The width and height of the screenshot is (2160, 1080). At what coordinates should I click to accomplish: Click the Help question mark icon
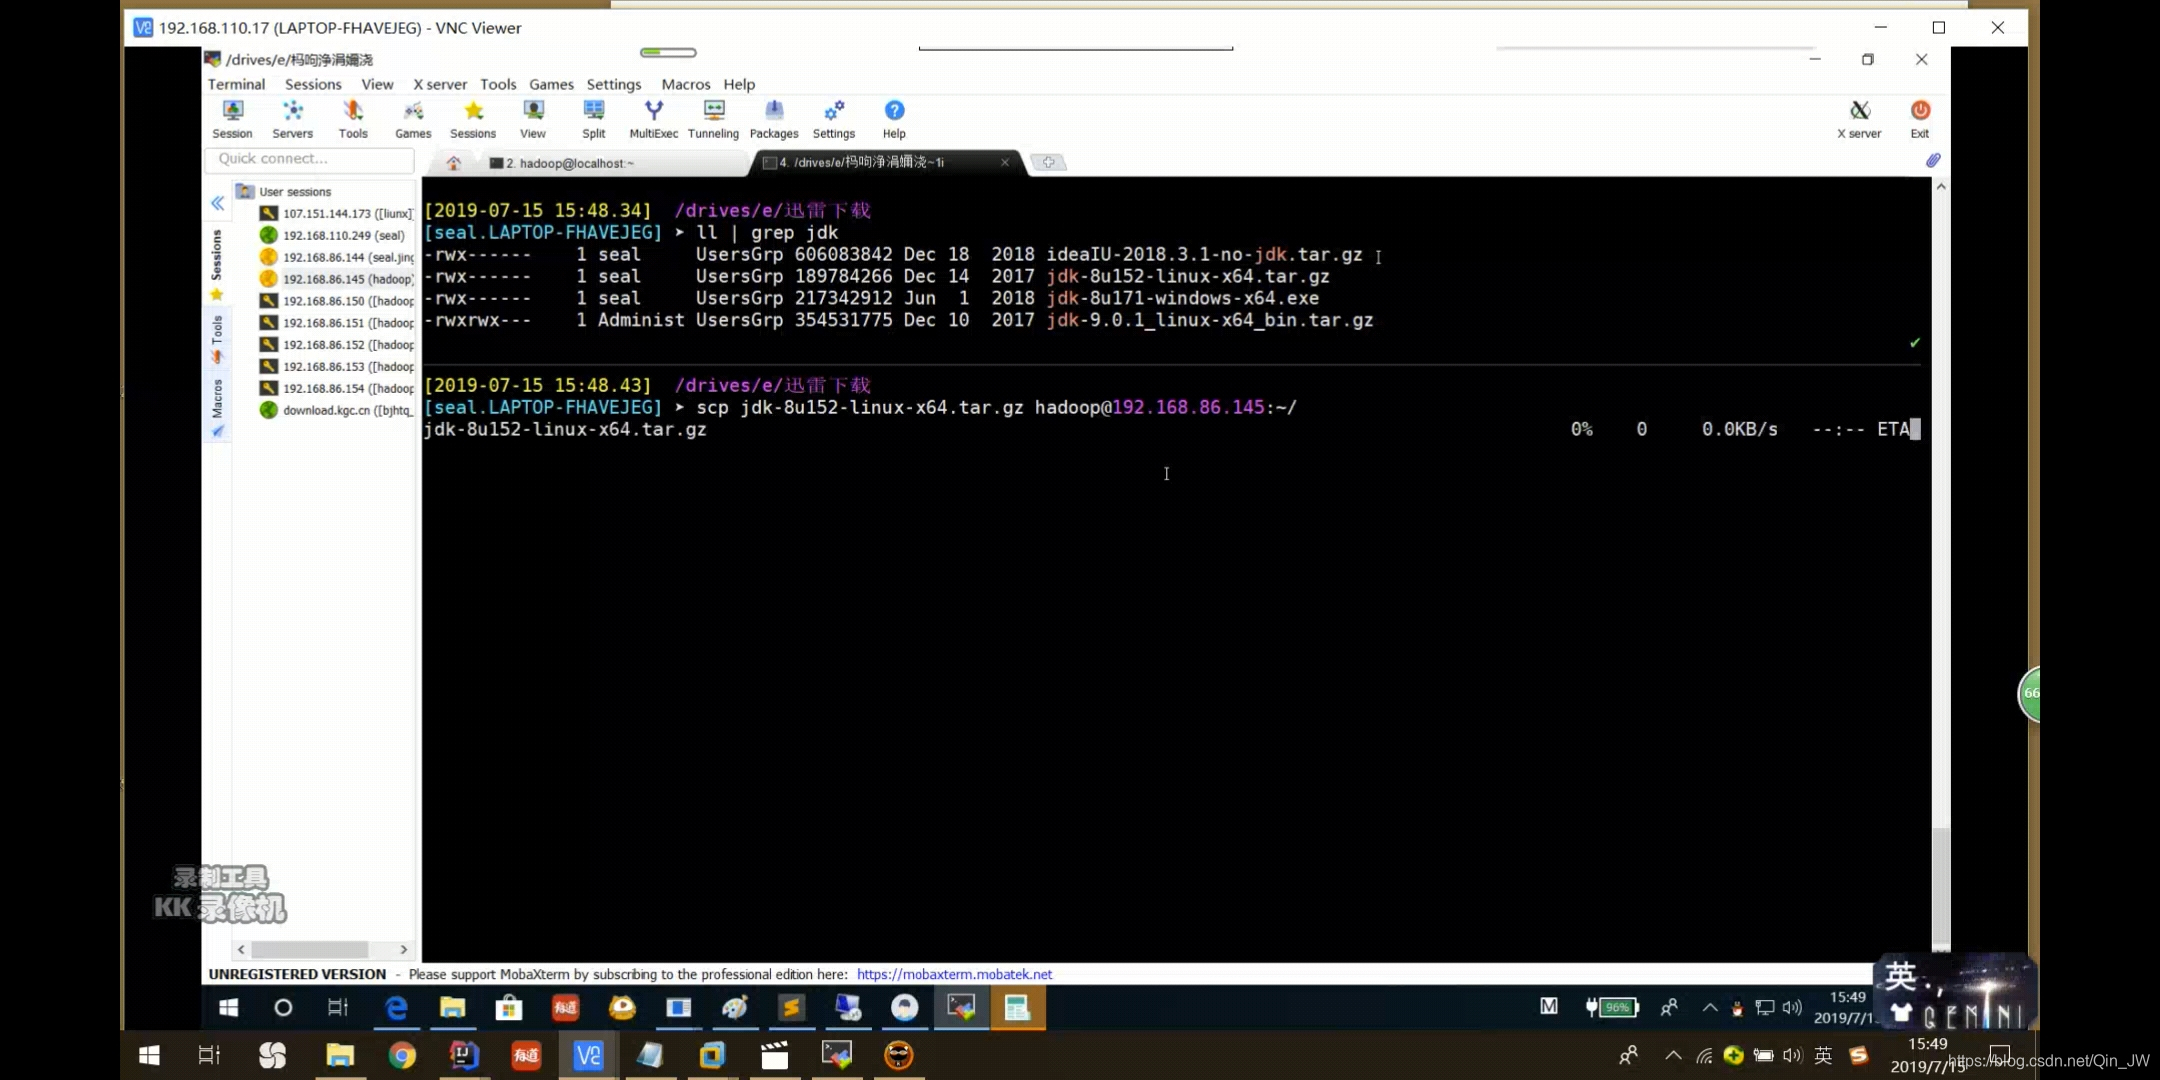coord(894,119)
